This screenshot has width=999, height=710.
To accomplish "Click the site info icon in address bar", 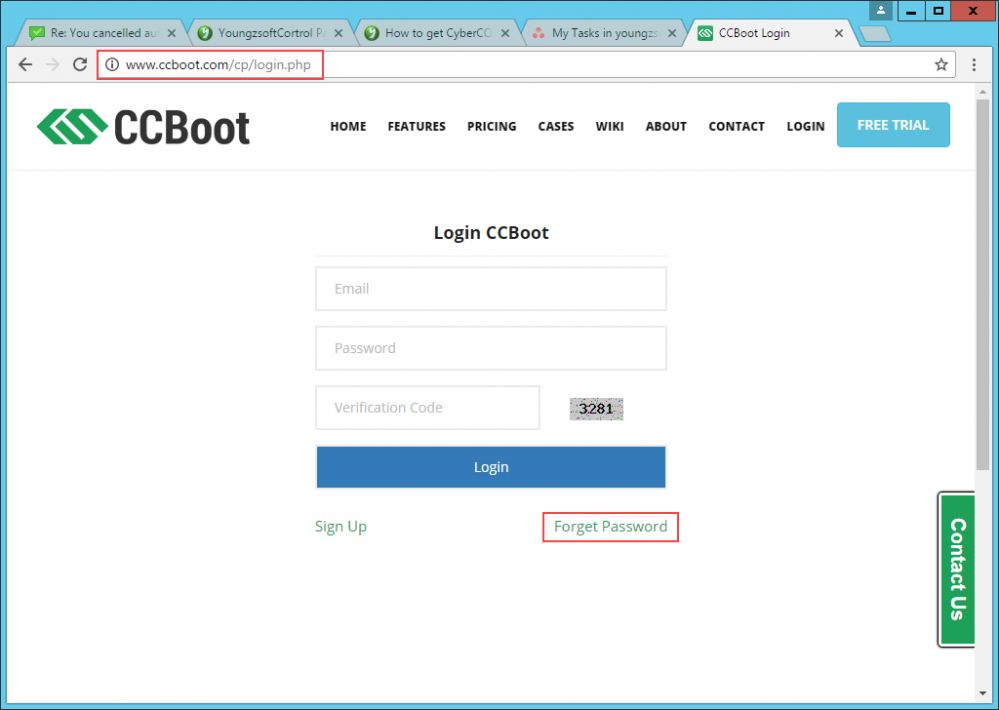I will (112, 64).
